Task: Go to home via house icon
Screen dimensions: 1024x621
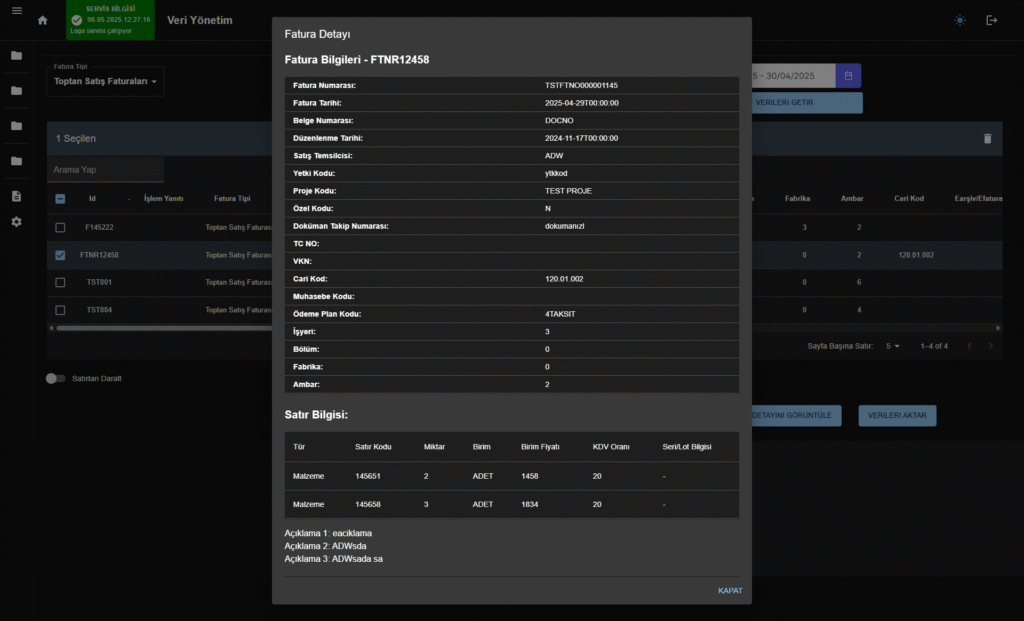Action: click(42, 20)
